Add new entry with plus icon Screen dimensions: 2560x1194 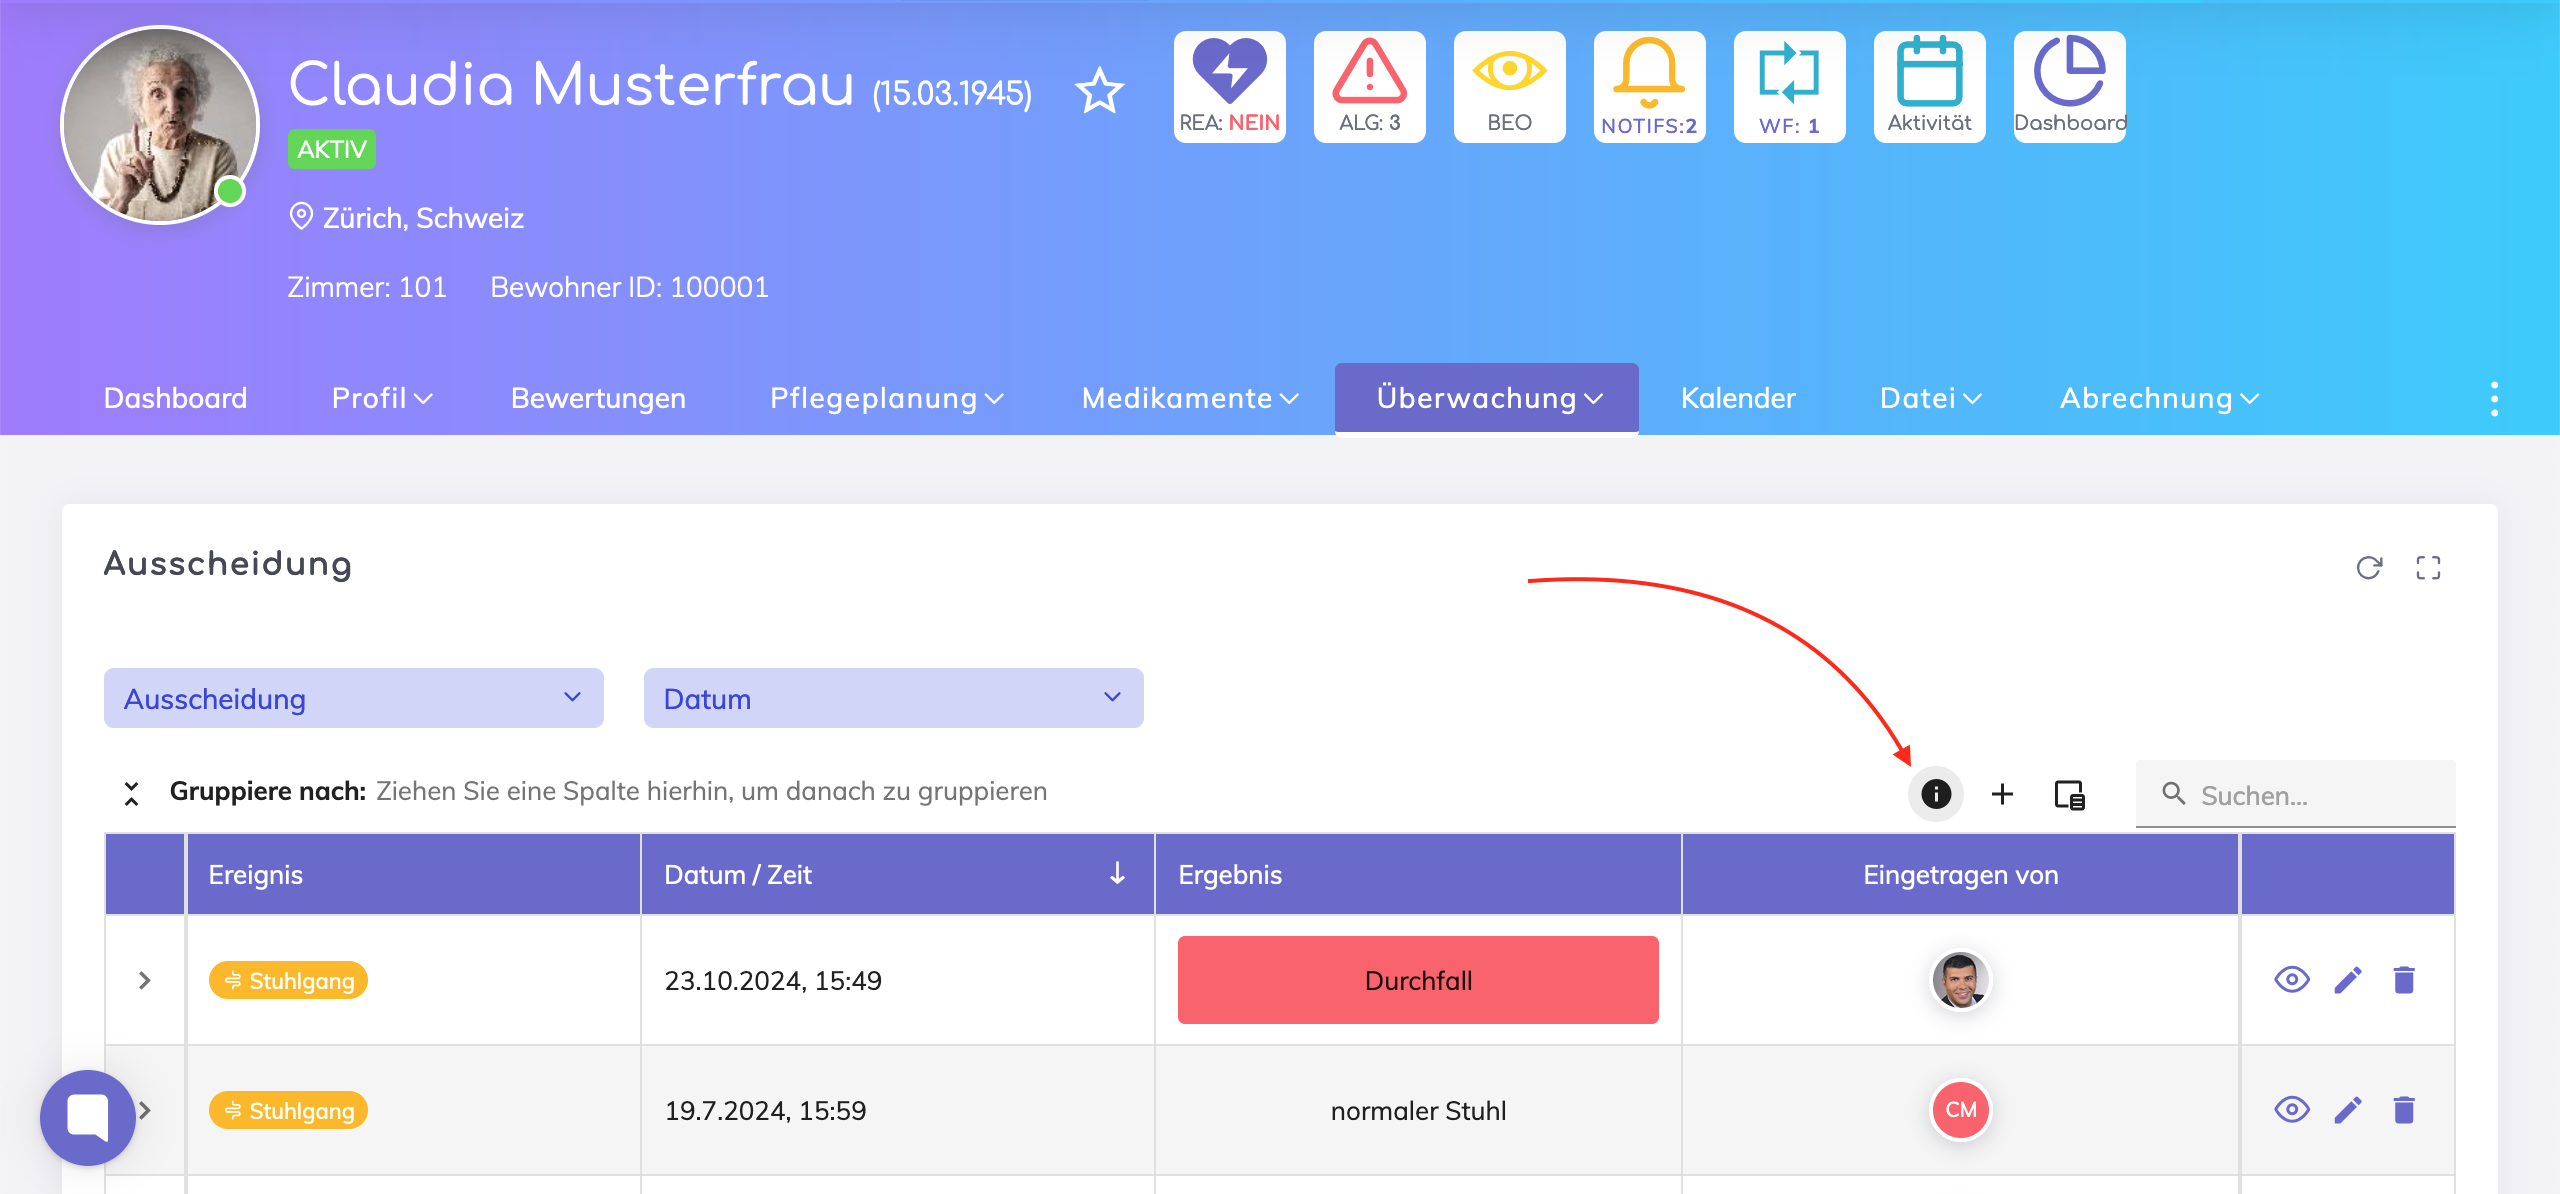tap(2002, 794)
